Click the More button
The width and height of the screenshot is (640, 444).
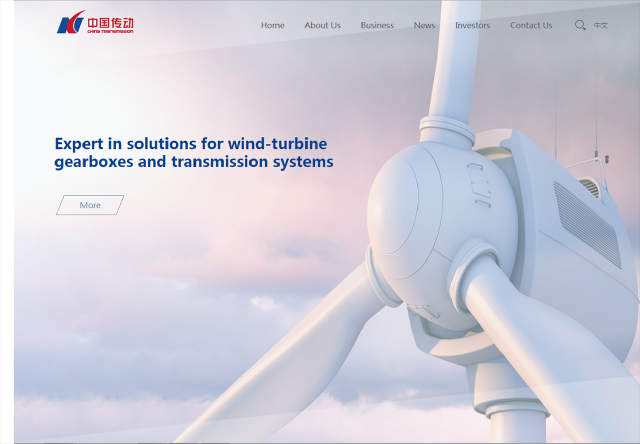[90, 205]
